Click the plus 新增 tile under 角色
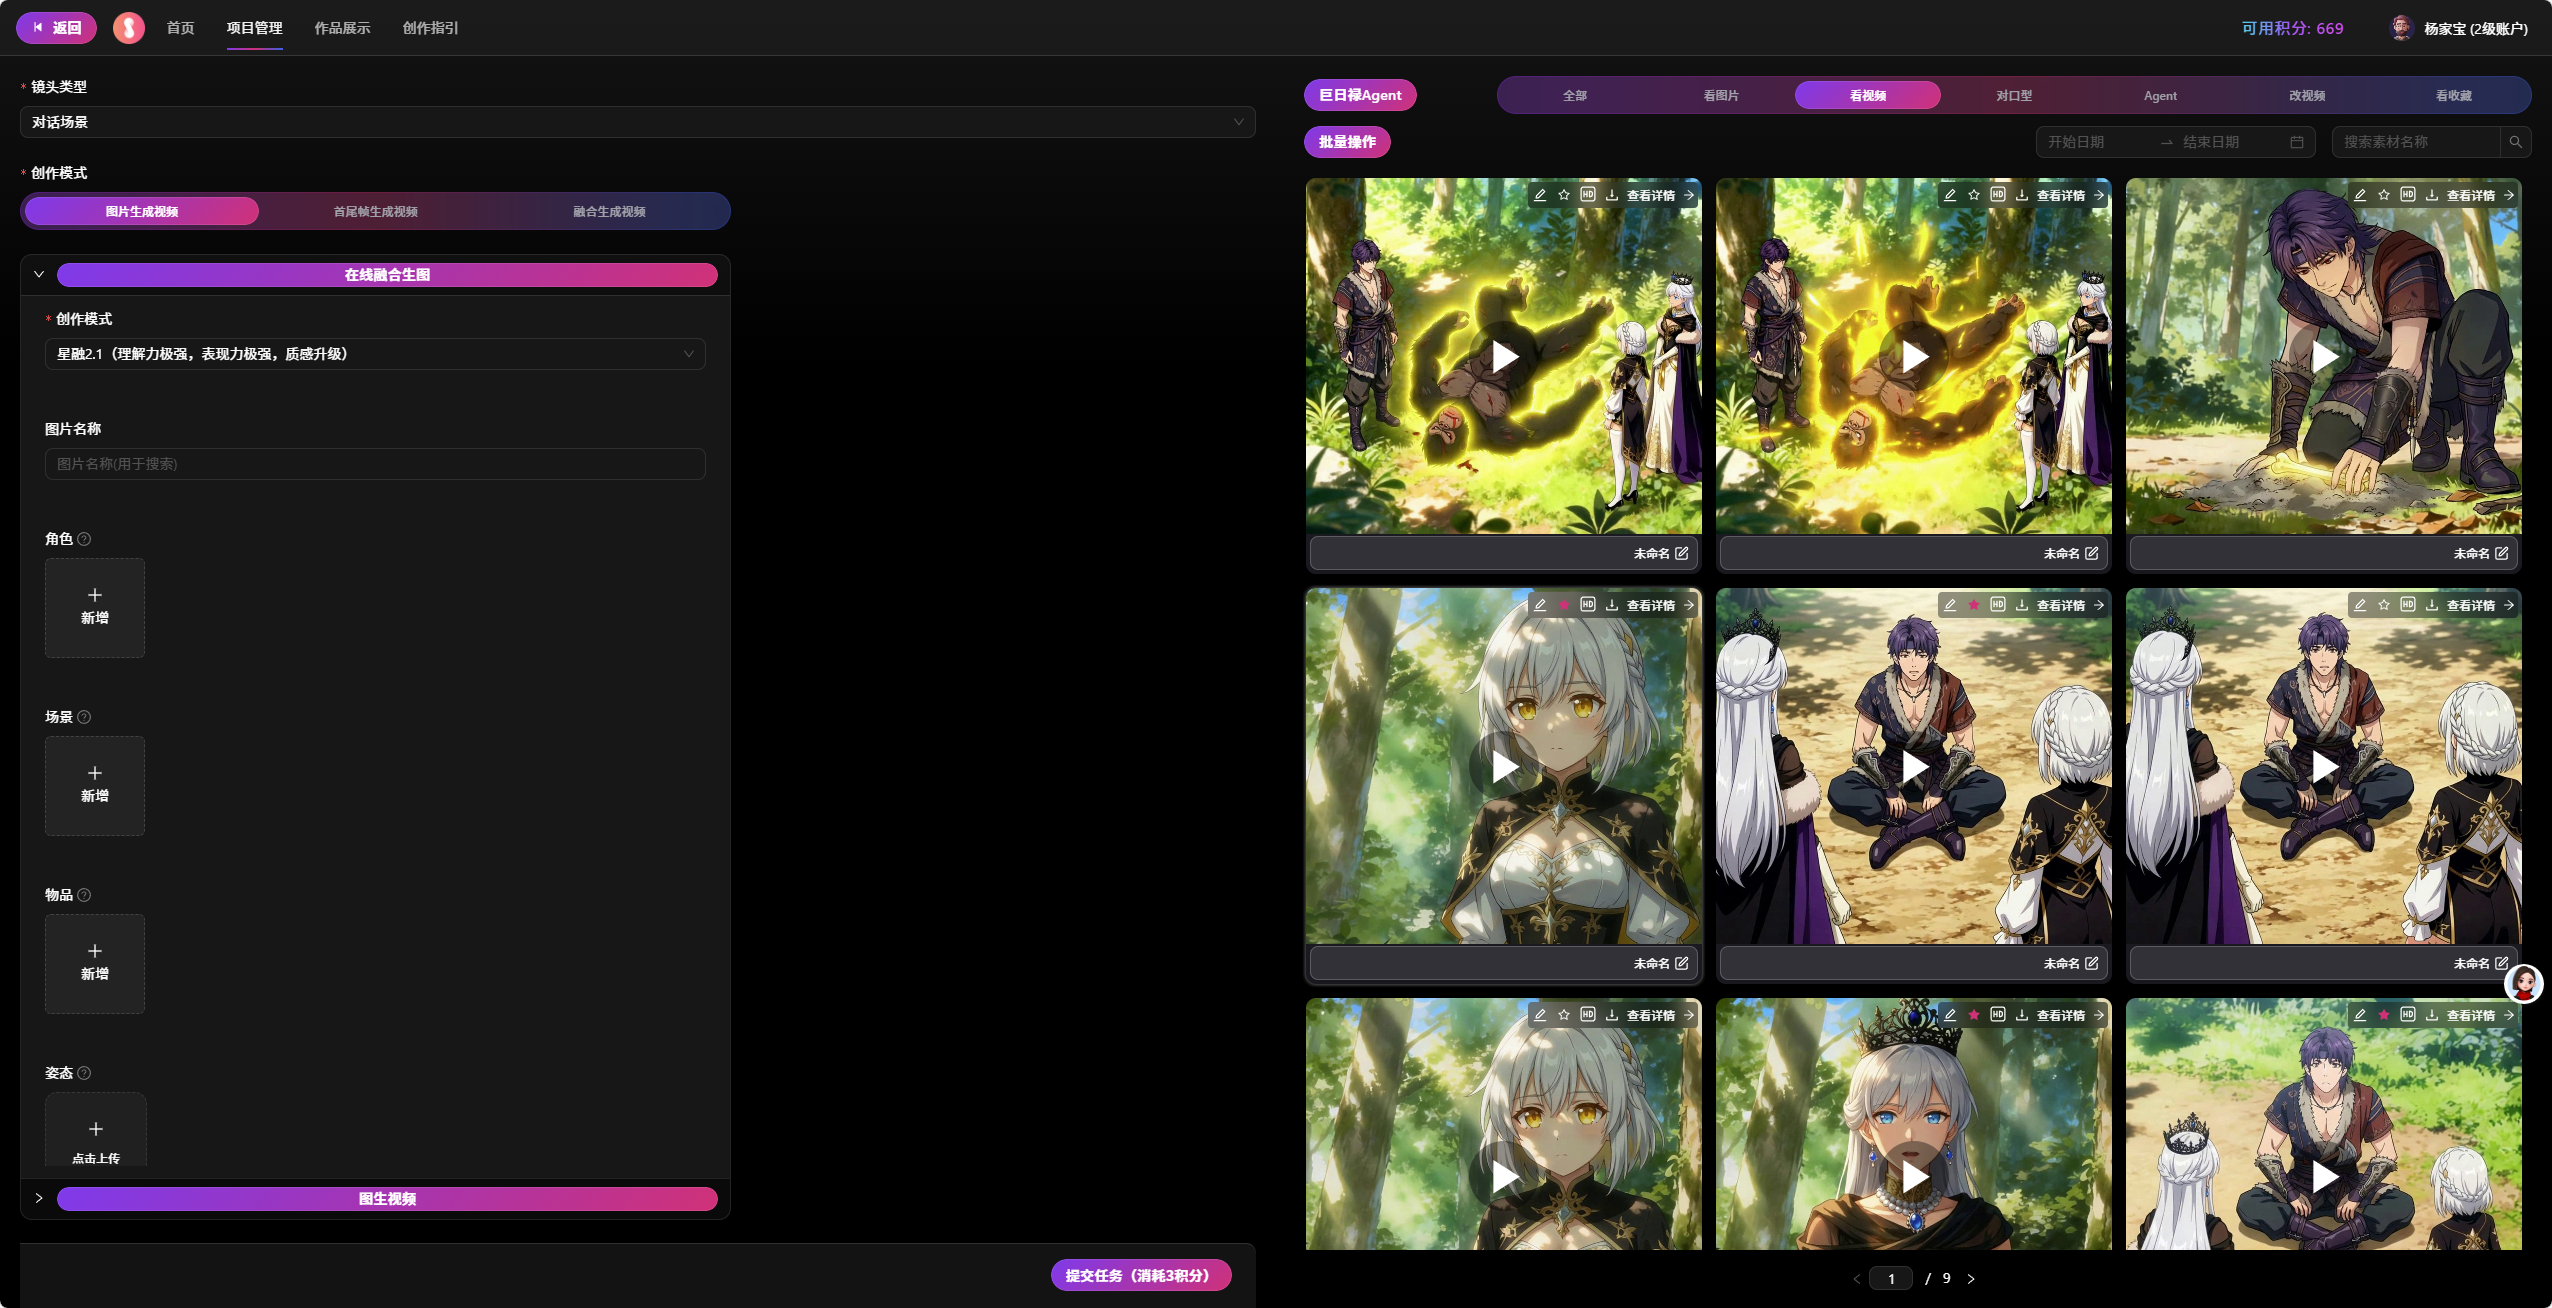The image size is (2552, 1308). 95,607
